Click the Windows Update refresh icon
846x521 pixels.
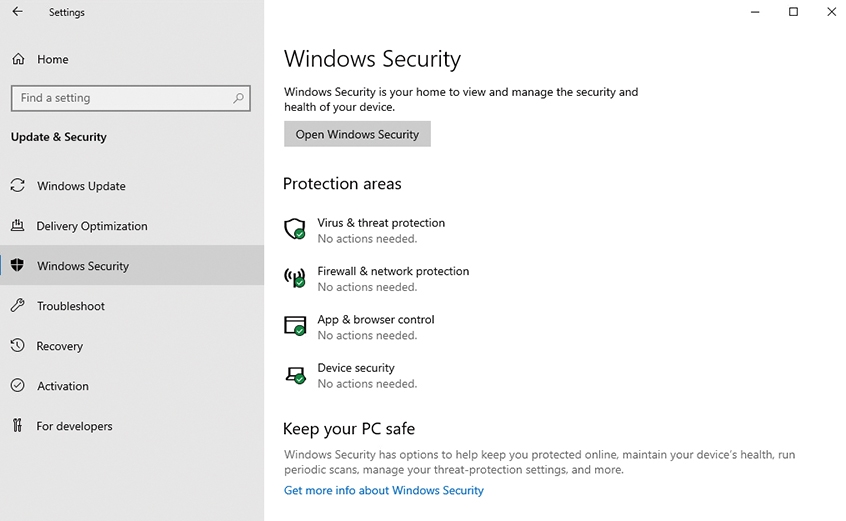coord(17,186)
